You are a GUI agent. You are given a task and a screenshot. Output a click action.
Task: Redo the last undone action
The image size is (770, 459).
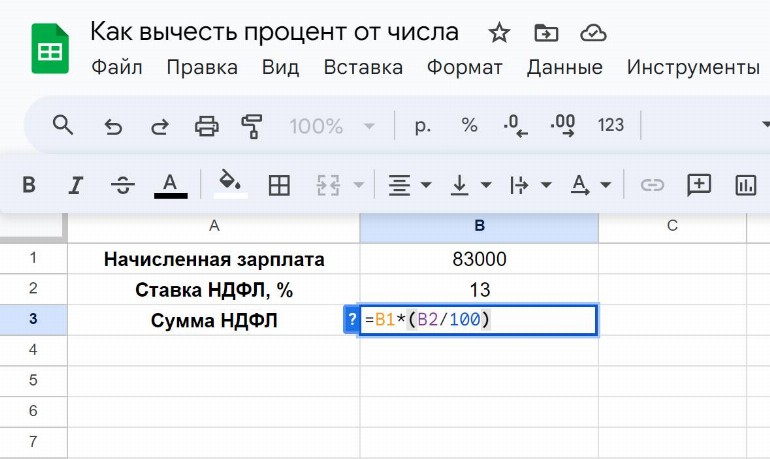click(159, 126)
